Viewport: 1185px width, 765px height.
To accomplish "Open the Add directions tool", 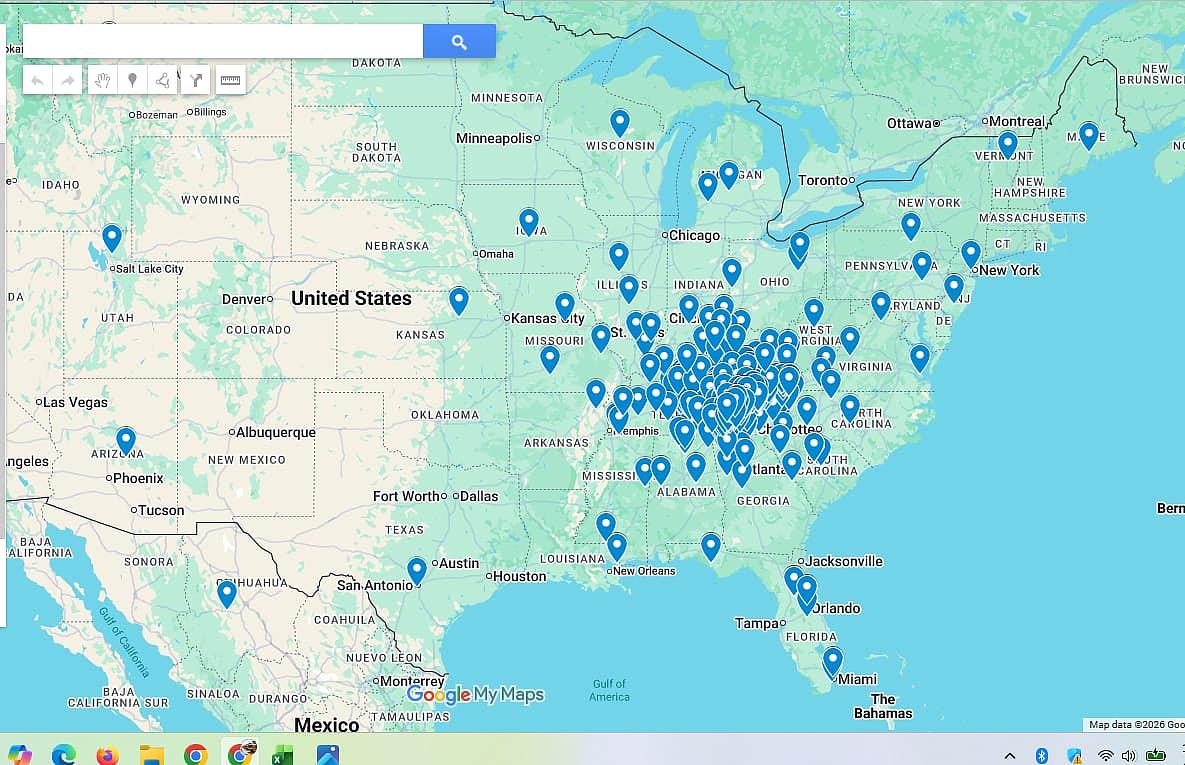I will pyautogui.click(x=195, y=80).
